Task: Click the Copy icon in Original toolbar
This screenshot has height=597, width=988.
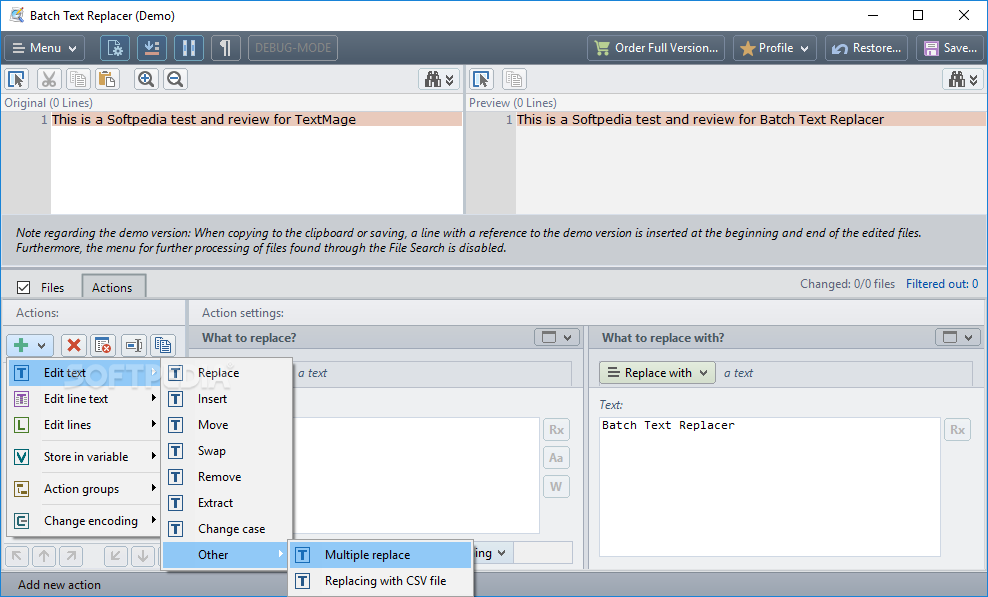Action: tap(78, 79)
